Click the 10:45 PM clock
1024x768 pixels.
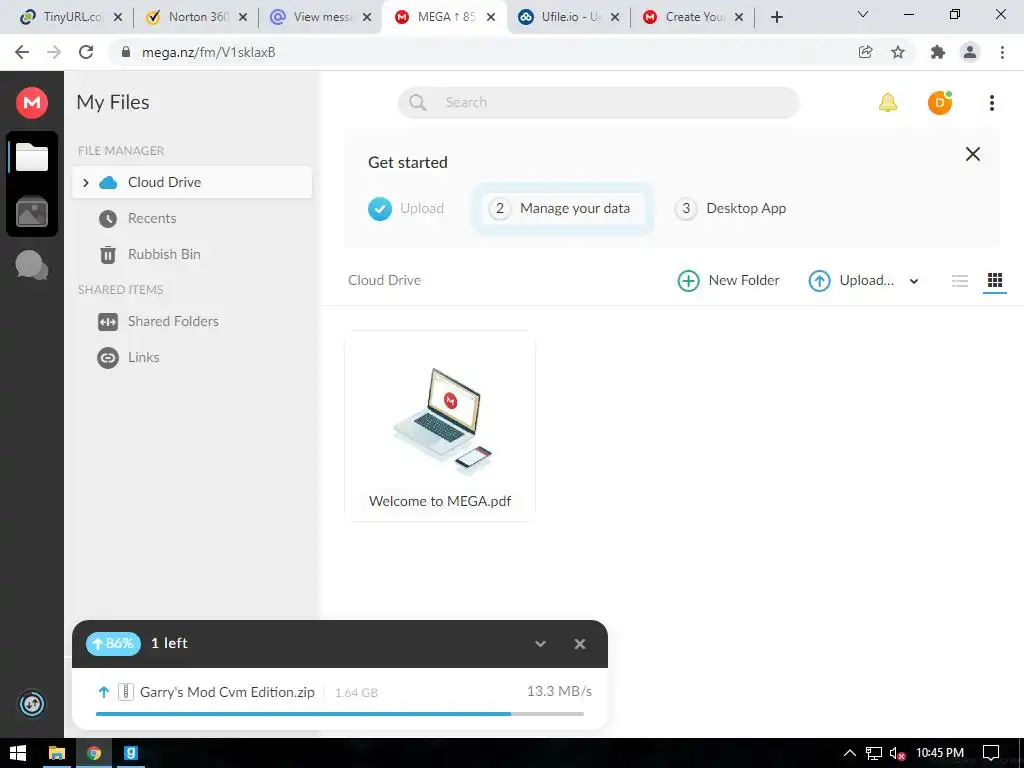coord(940,753)
